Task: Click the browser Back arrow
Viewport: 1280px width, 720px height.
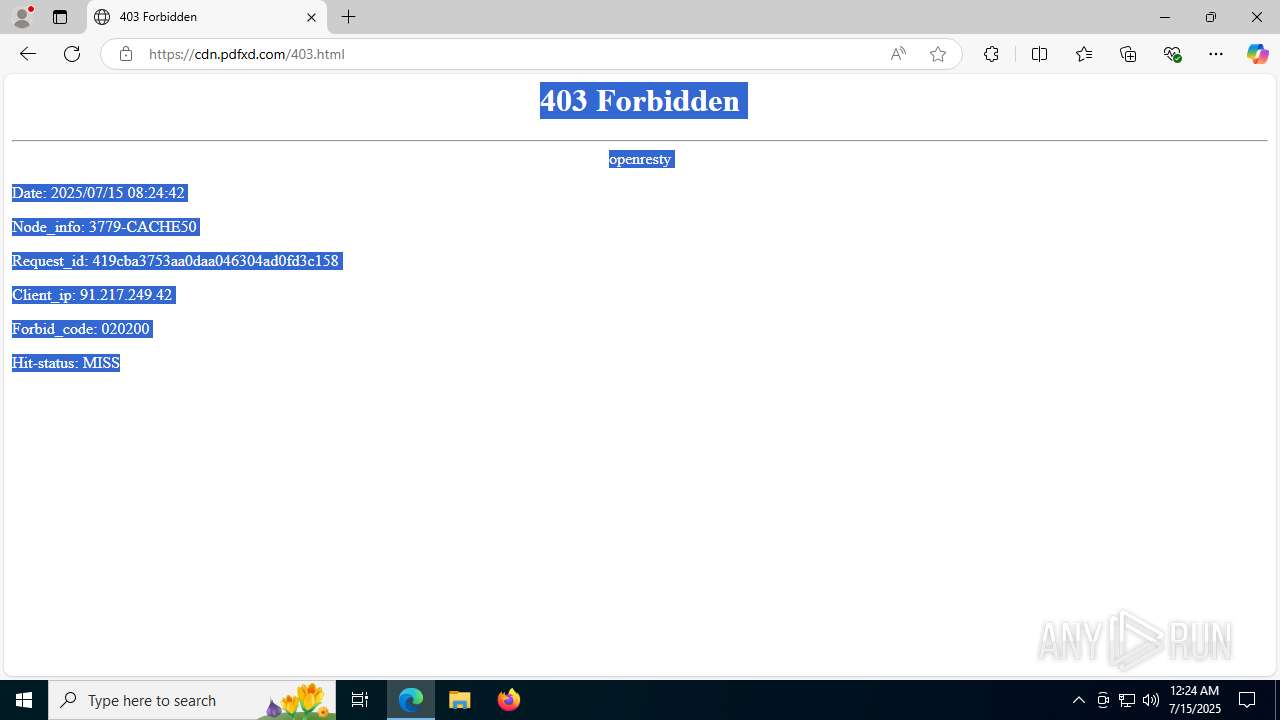Action: tap(28, 54)
